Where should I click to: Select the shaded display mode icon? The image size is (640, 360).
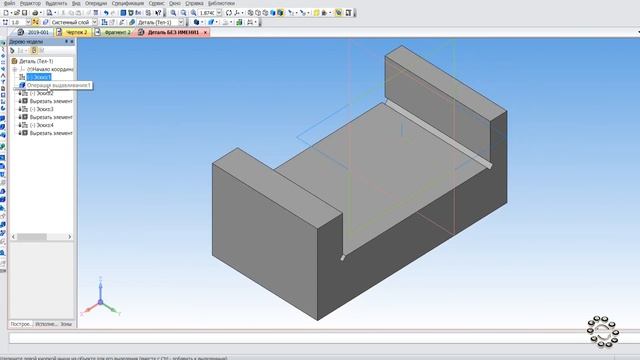click(x=273, y=13)
